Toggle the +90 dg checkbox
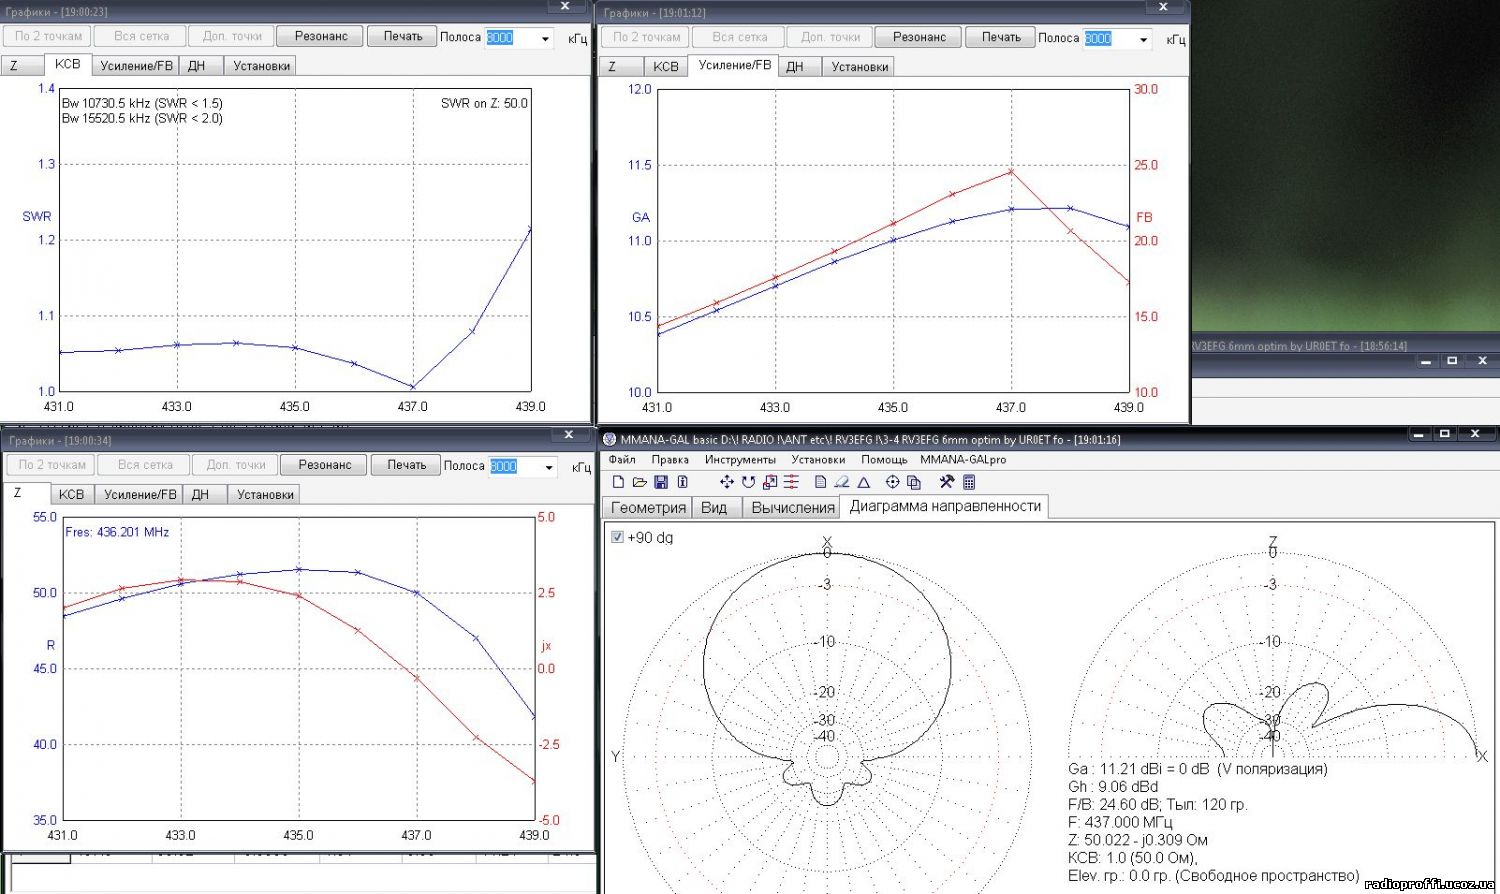This screenshot has height=894, width=1500. coord(617,537)
